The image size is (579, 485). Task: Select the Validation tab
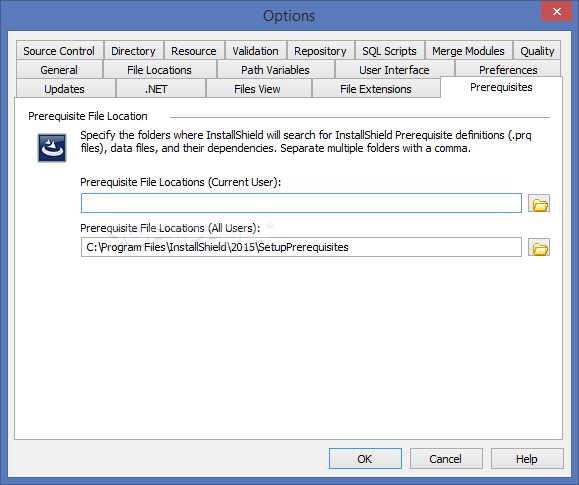pyautogui.click(x=256, y=51)
